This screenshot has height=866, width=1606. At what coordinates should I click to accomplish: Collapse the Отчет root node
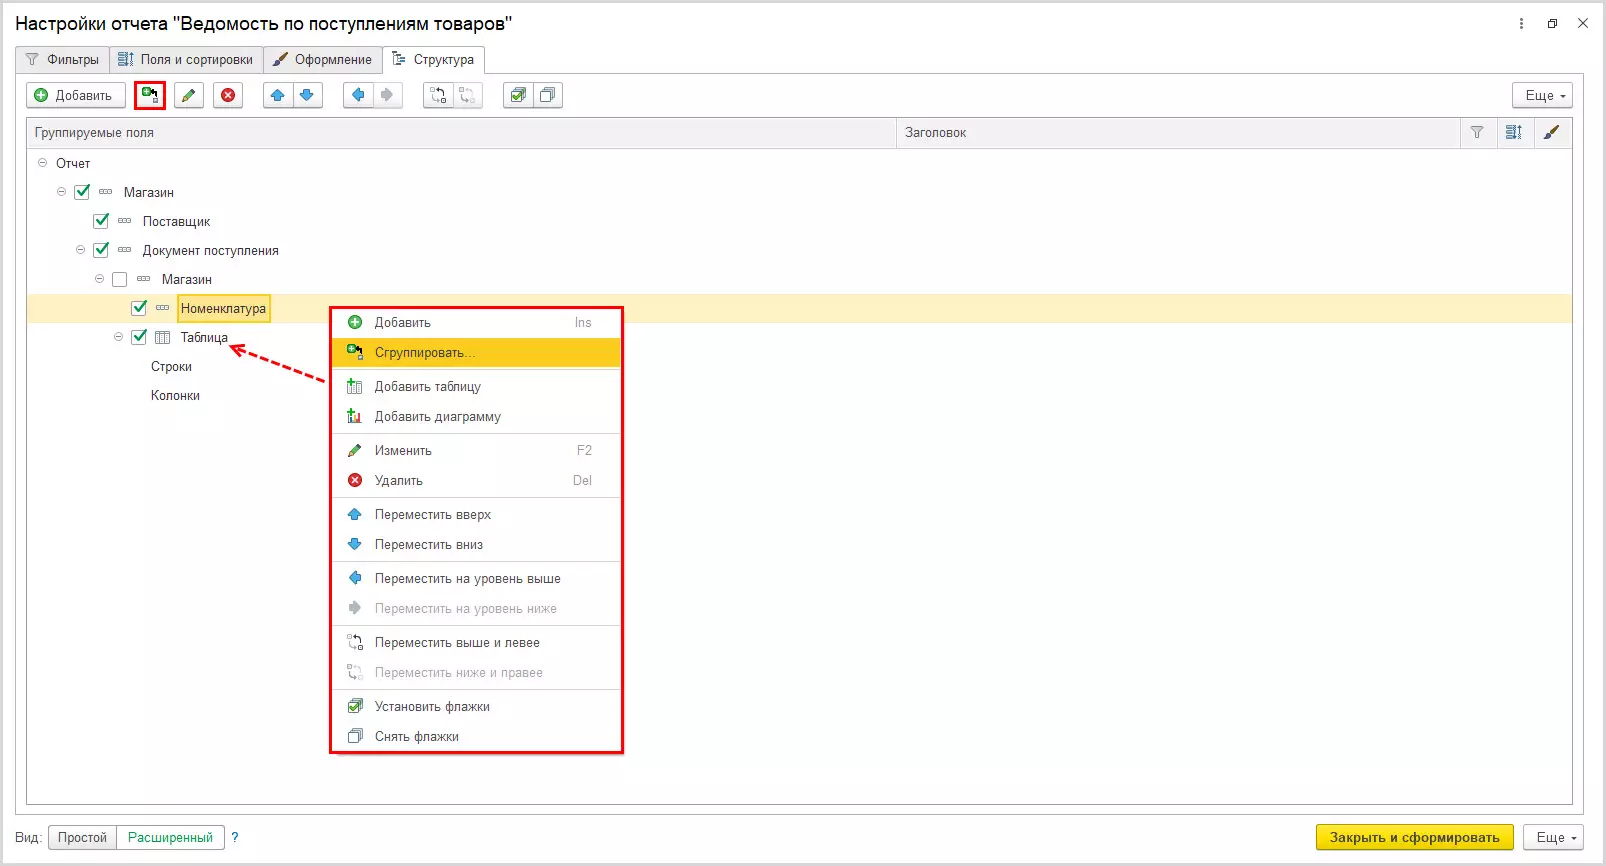(x=42, y=163)
